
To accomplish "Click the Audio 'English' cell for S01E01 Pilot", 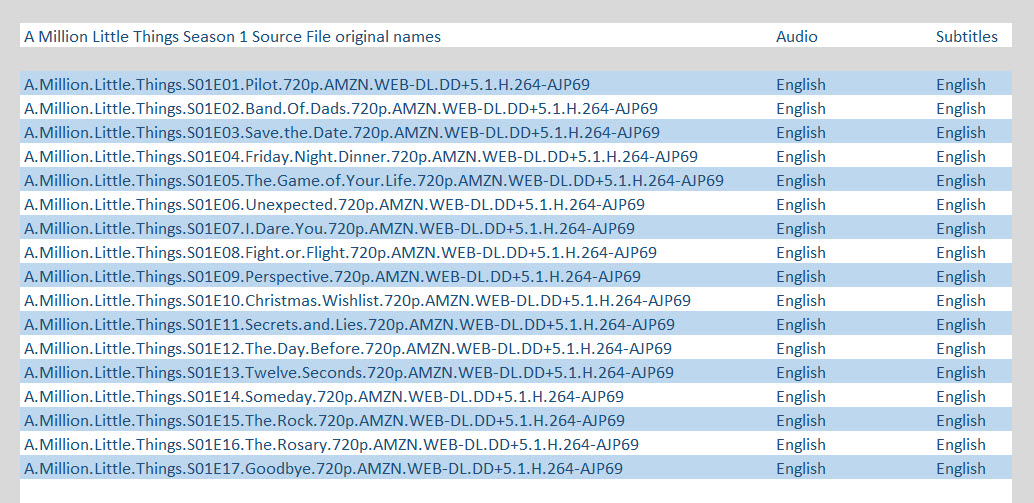I will click(x=801, y=85).
